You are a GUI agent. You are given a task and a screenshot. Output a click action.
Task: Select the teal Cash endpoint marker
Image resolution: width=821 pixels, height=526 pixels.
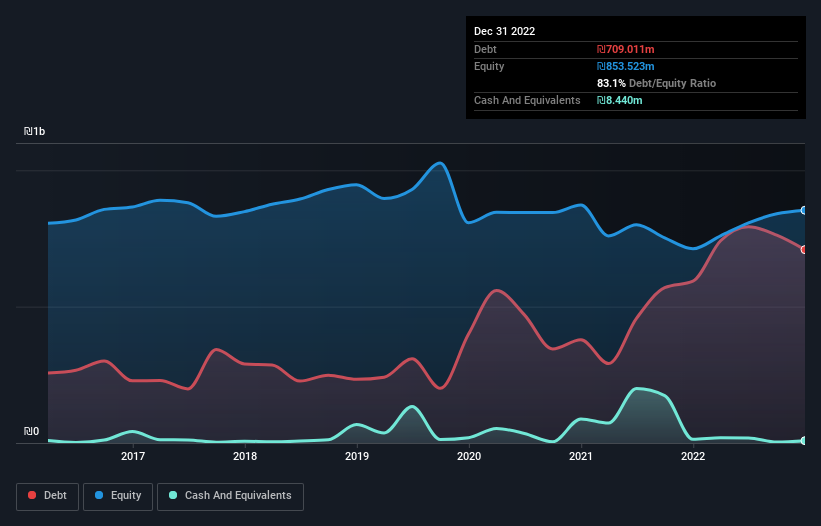coord(804,441)
